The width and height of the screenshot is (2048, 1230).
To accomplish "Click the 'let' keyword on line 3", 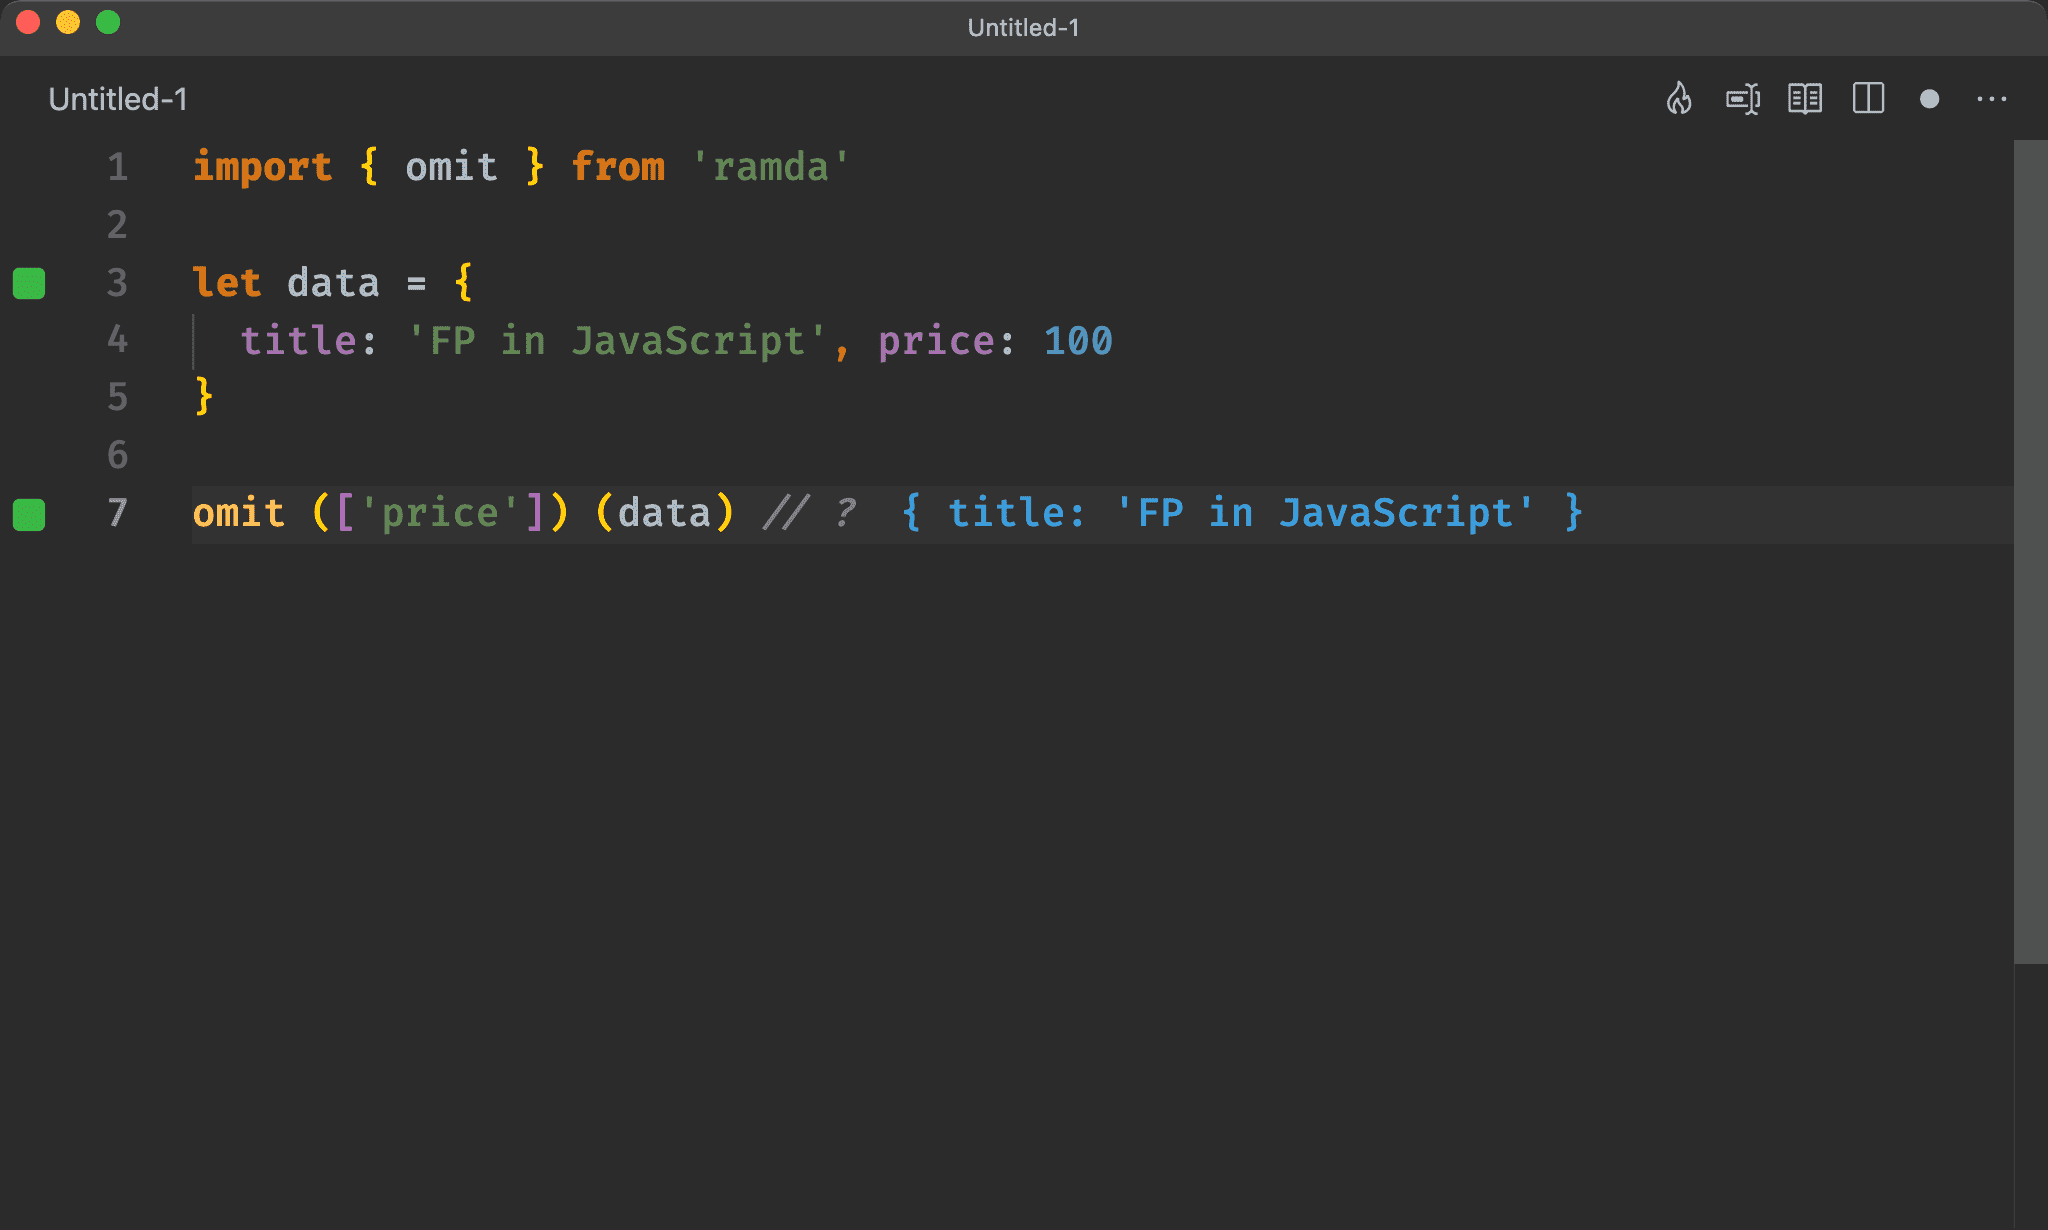I will tap(227, 283).
